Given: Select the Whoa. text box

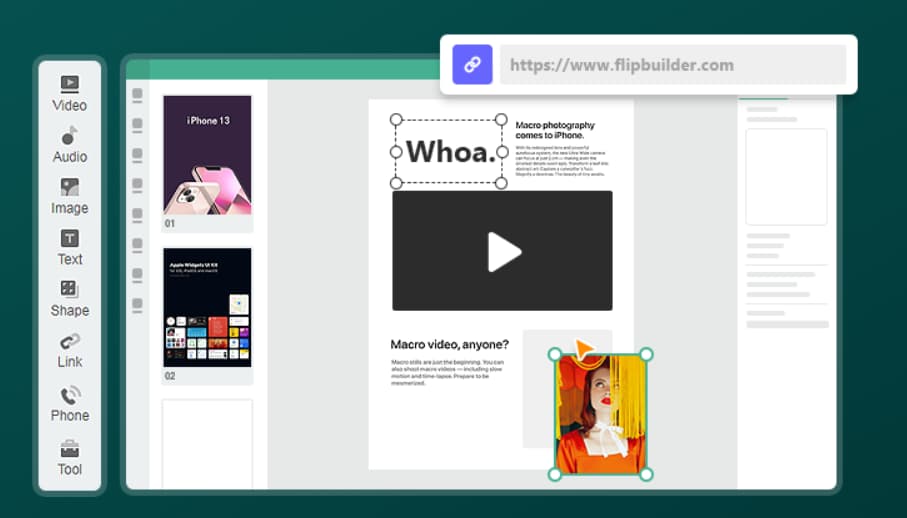Looking at the screenshot, I should pos(449,152).
